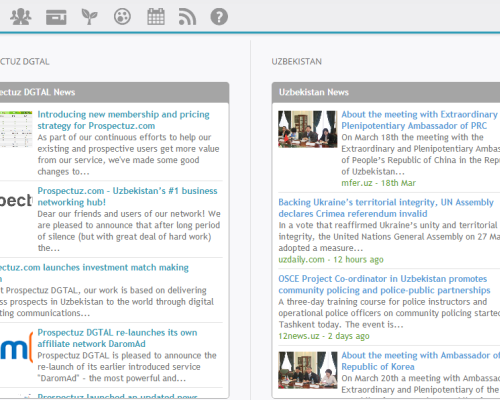Click the 'uzdaily.com - 12 hours ago' source text
500x400 pixels.
(x=331, y=259)
